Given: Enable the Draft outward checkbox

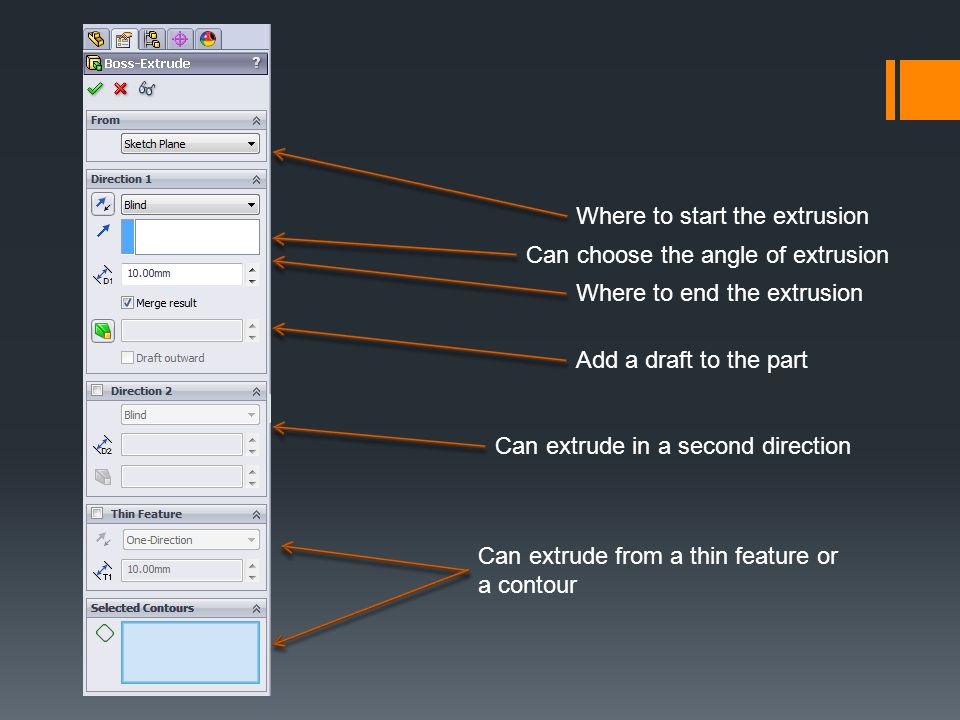Looking at the screenshot, I should [127, 358].
